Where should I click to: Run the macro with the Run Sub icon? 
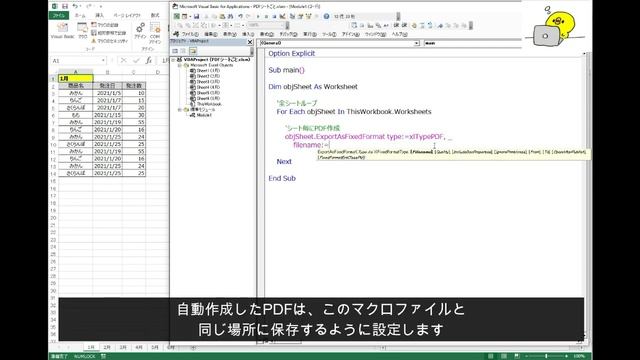pyautogui.click(x=258, y=16)
